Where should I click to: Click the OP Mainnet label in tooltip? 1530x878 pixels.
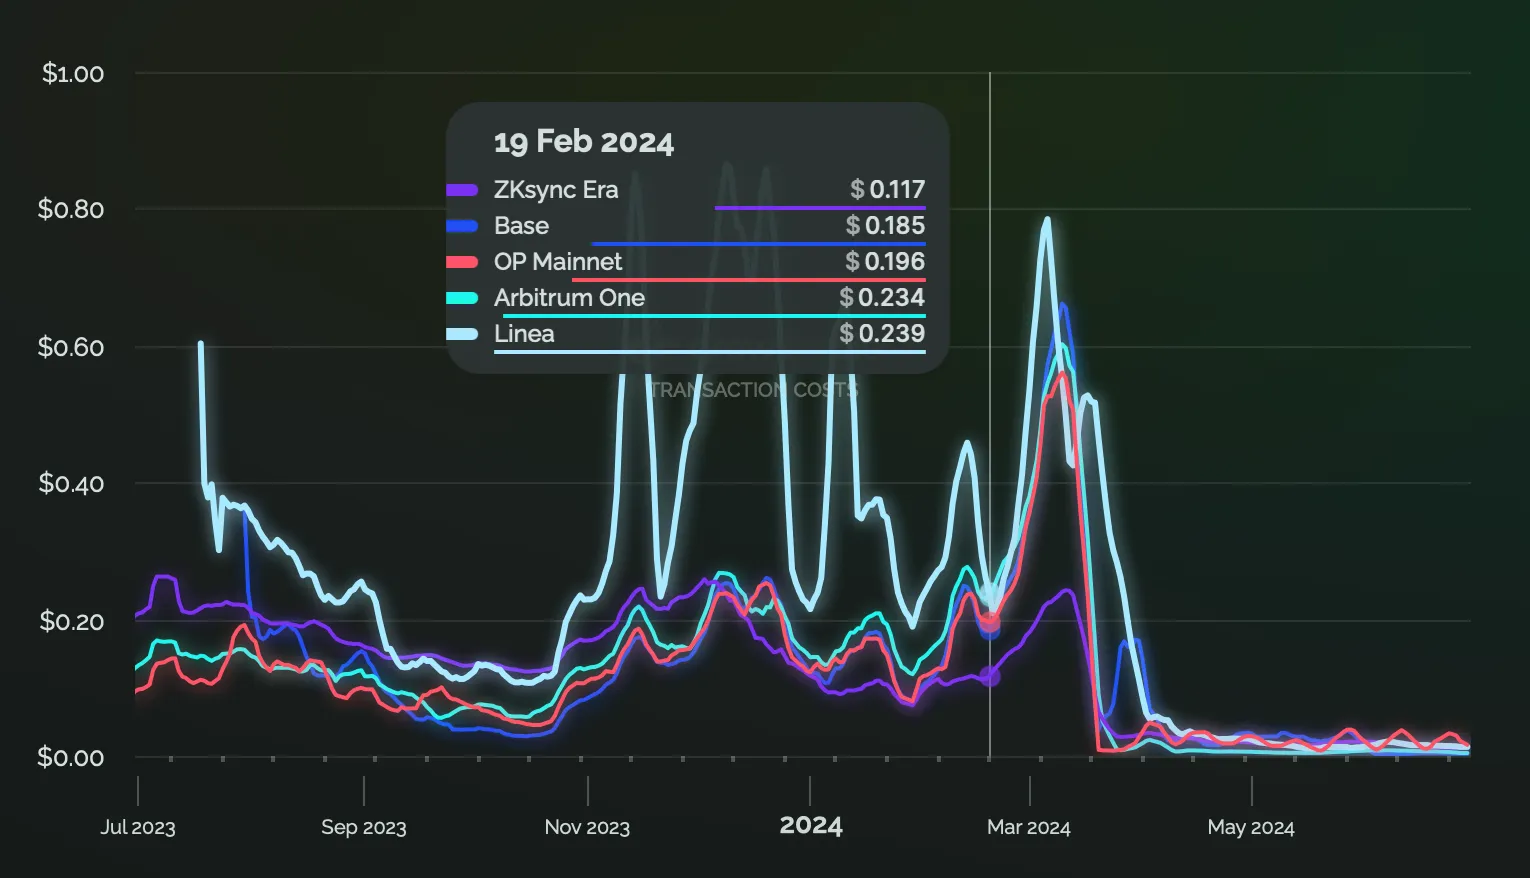tap(558, 262)
